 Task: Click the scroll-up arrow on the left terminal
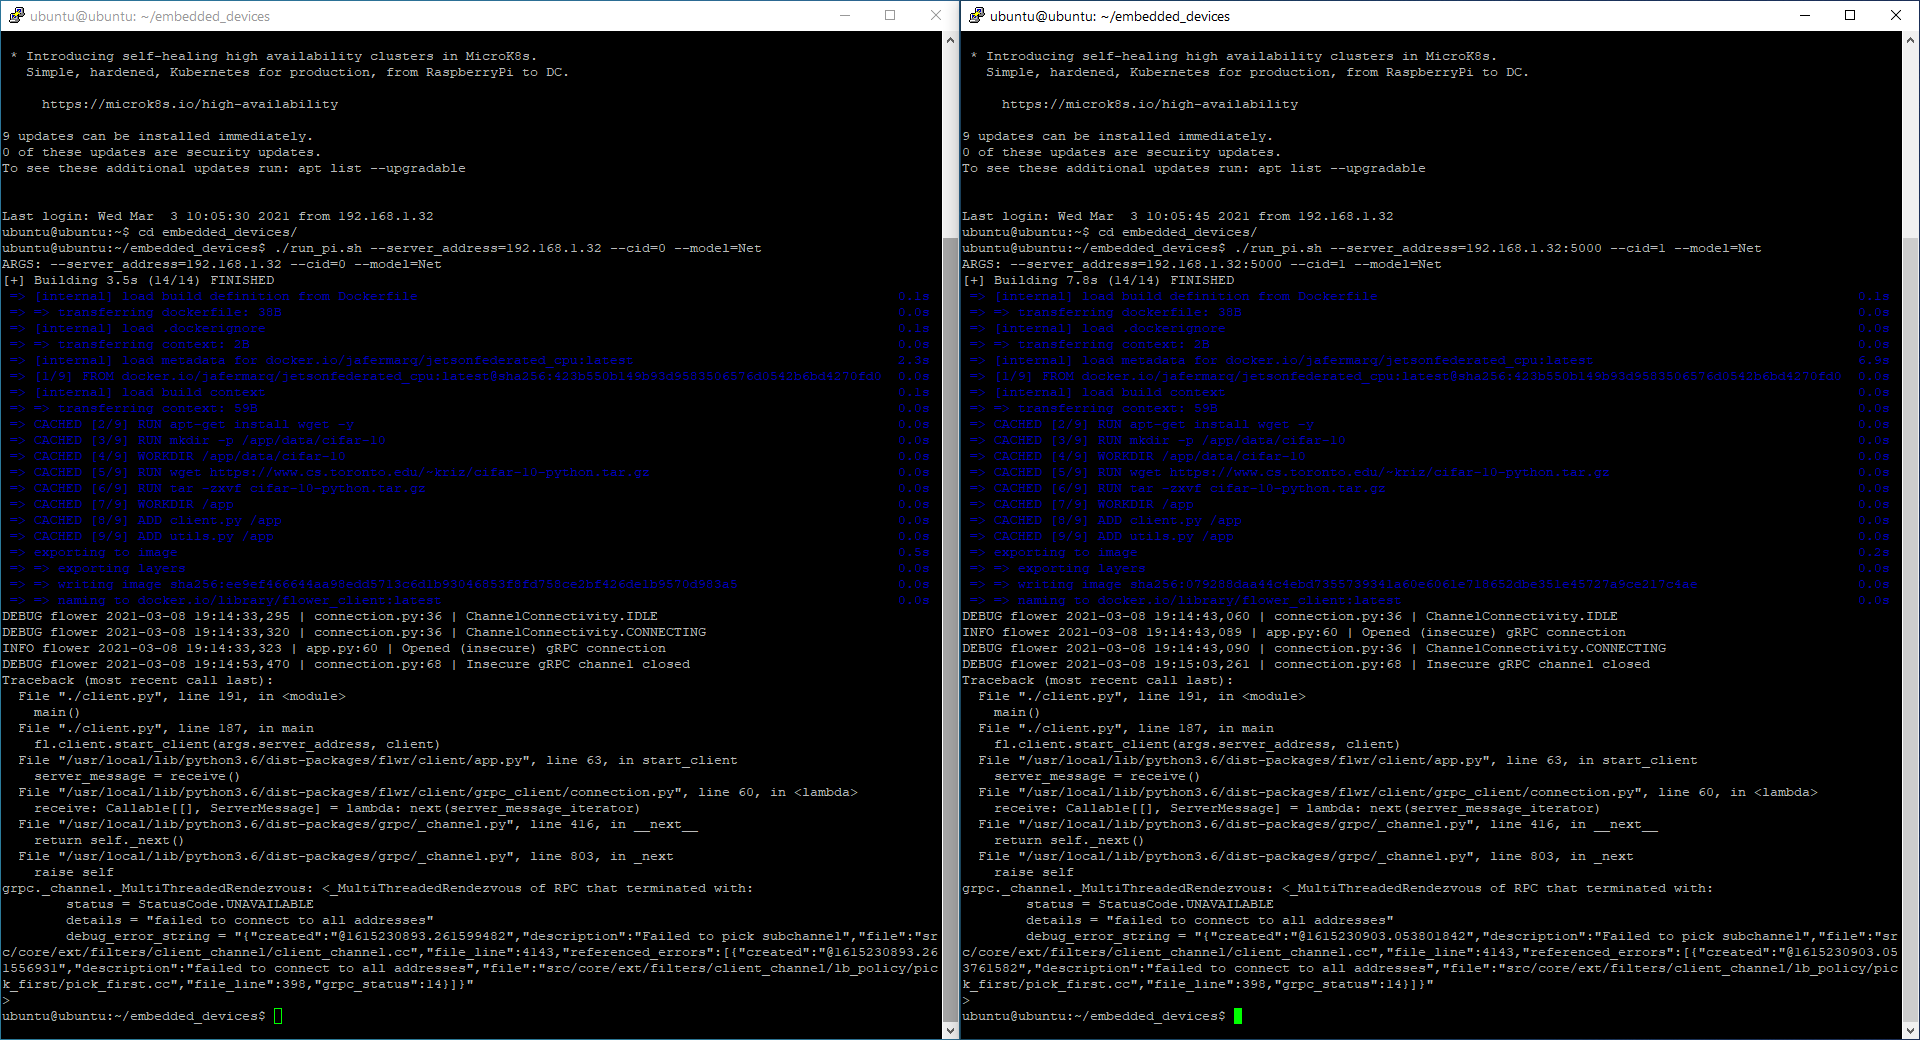949,40
